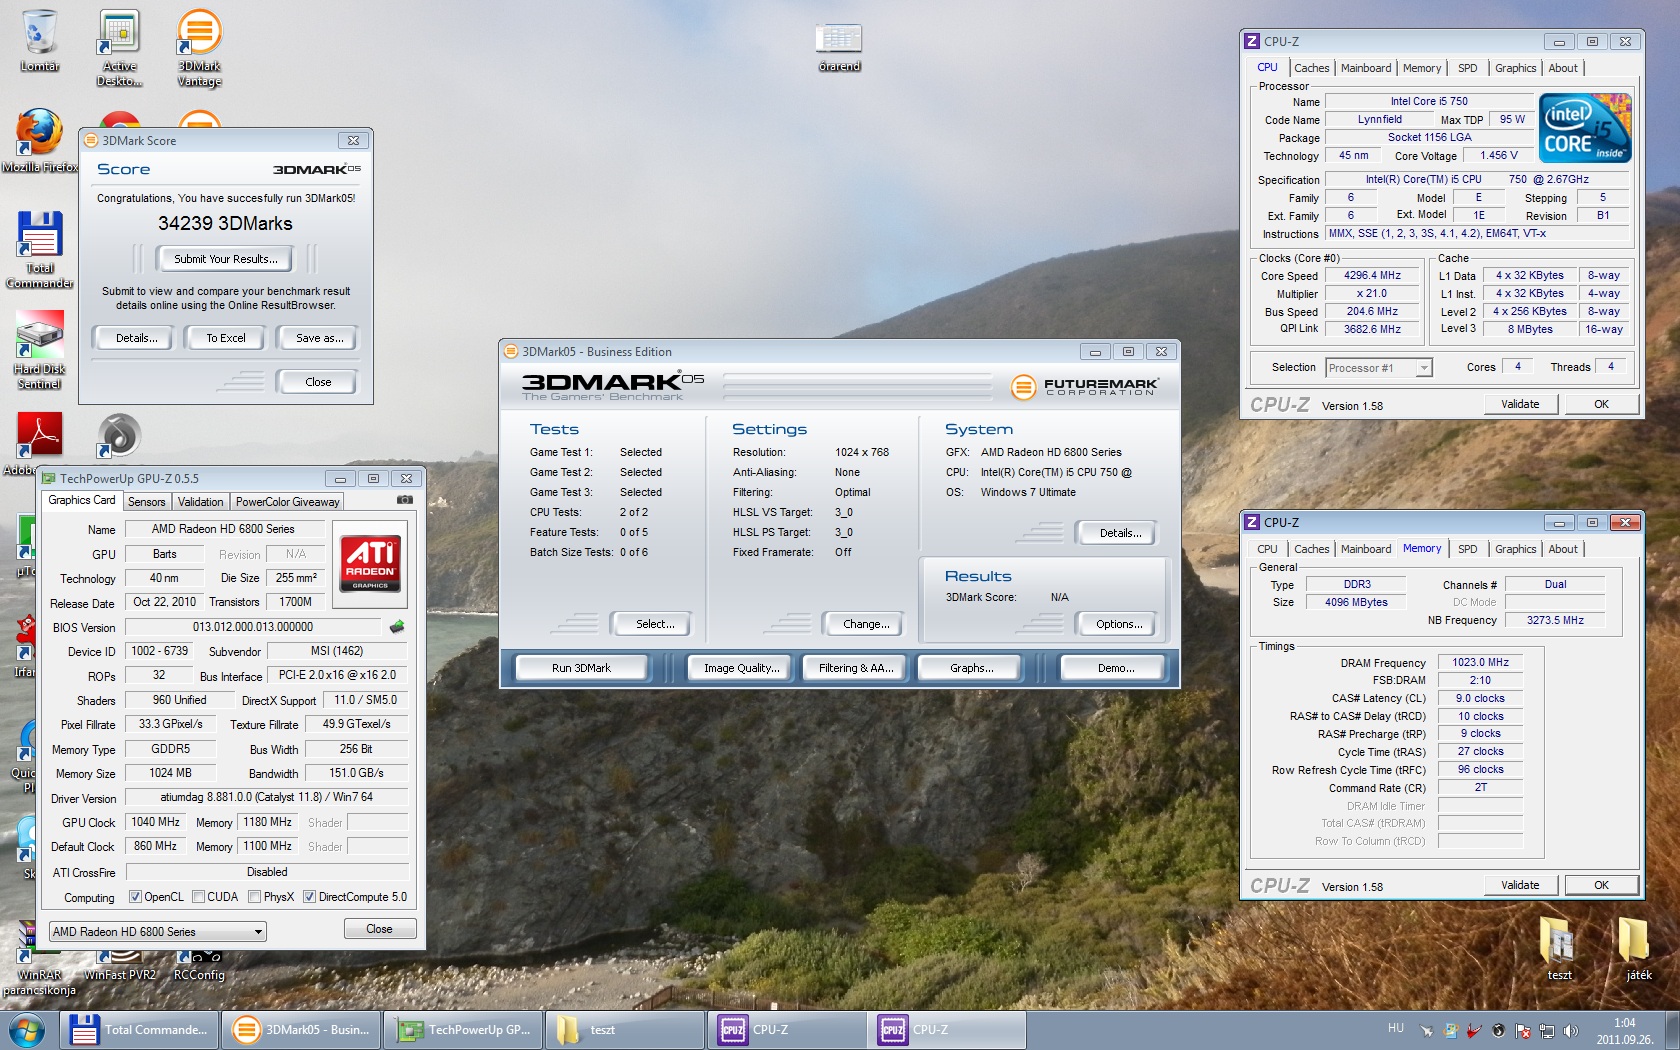This screenshot has width=1680, height=1050.
Task: Open the AMD Radeon HD 6800 Series dropdown
Action: click(158, 932)
